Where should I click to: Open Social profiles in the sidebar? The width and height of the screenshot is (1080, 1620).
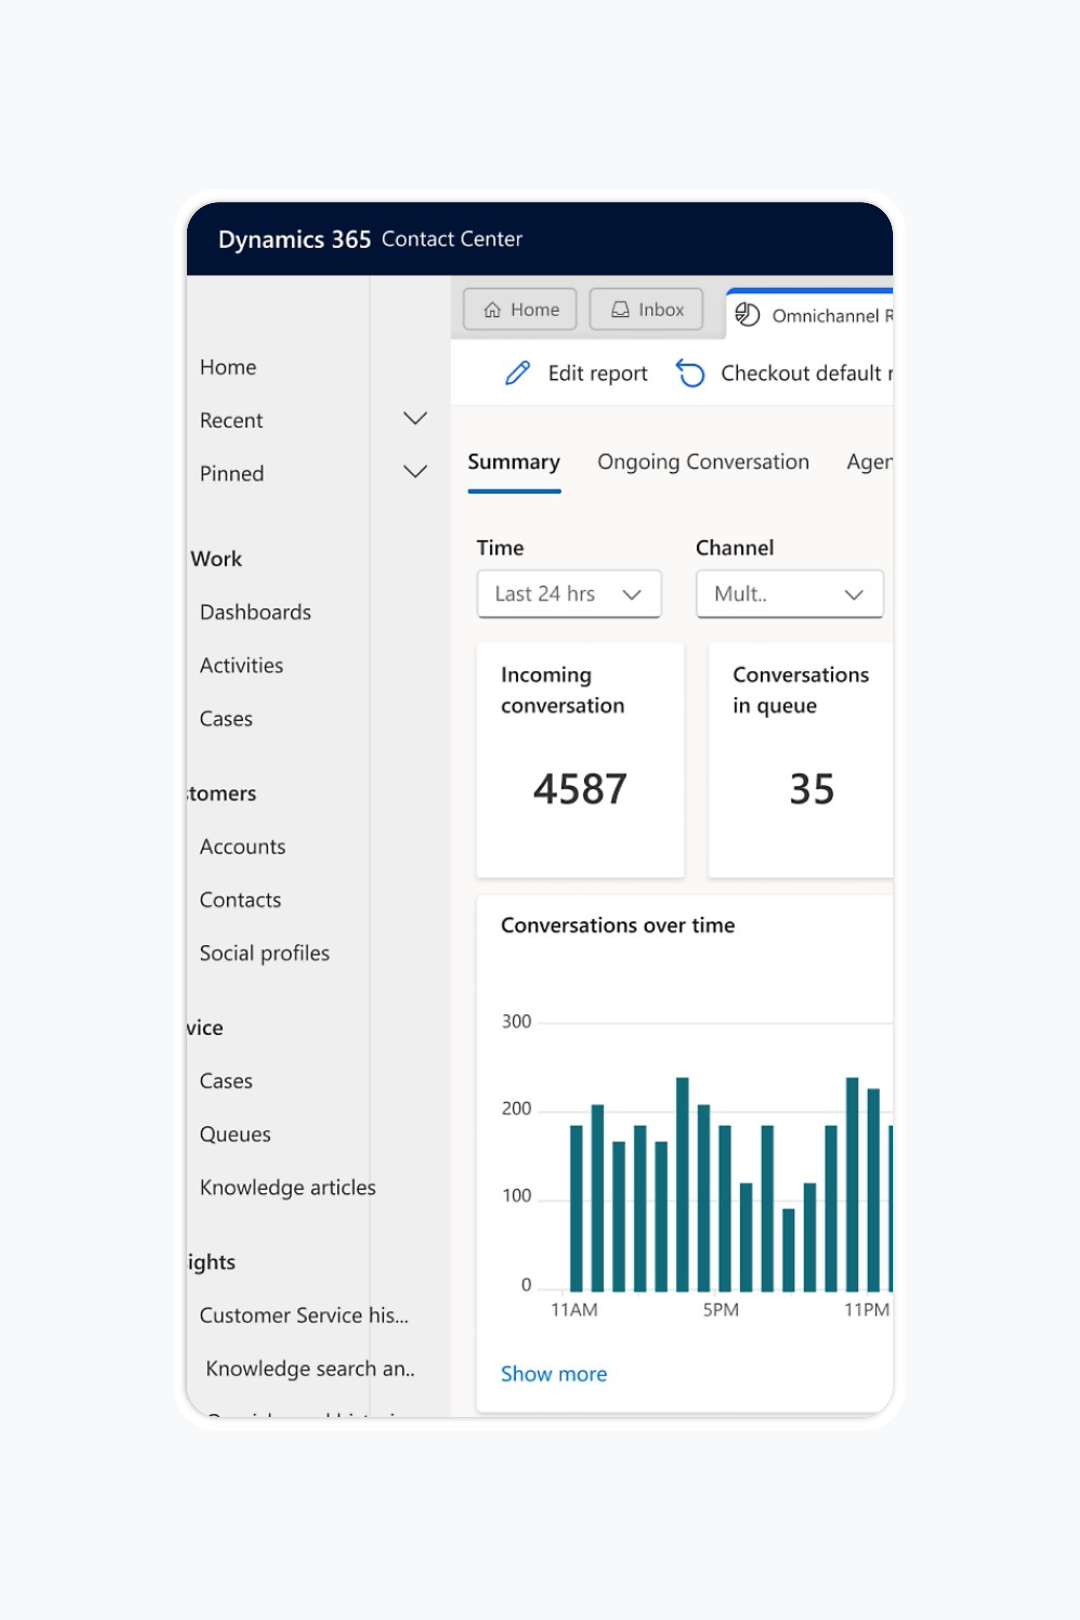click(x=264, y=953)
